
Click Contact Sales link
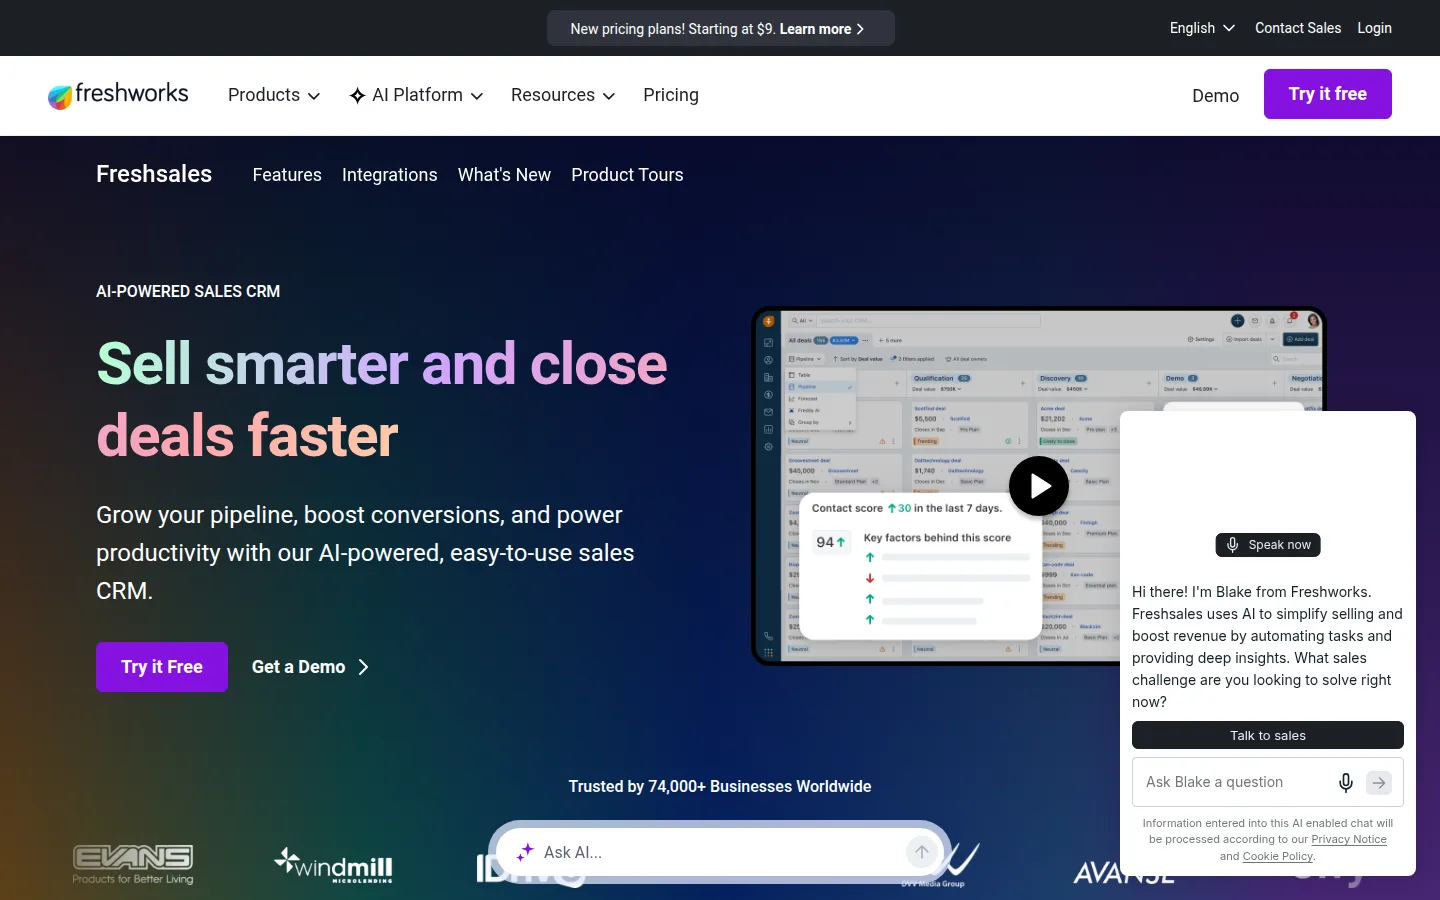click(x=1298, y=28)
